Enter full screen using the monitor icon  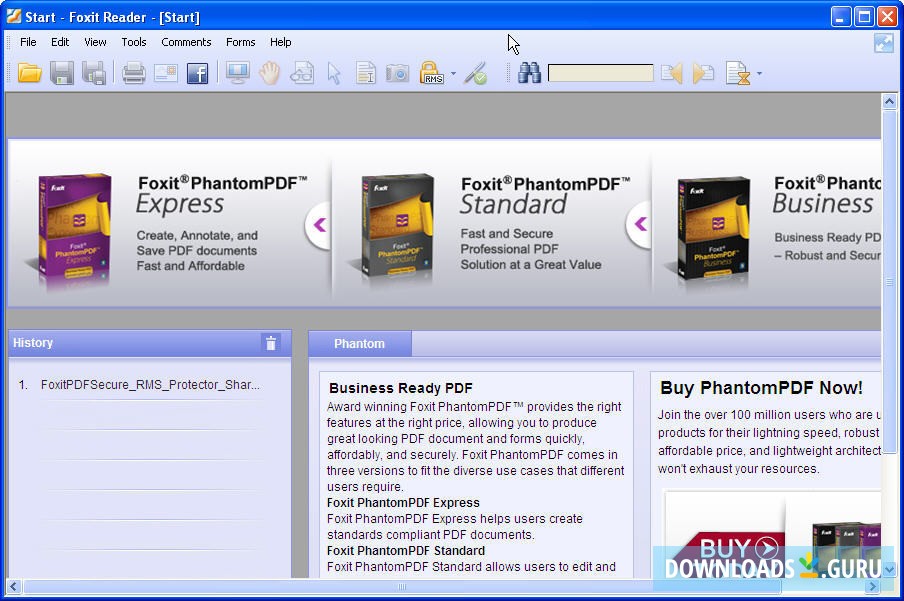[x=235, y=72]
